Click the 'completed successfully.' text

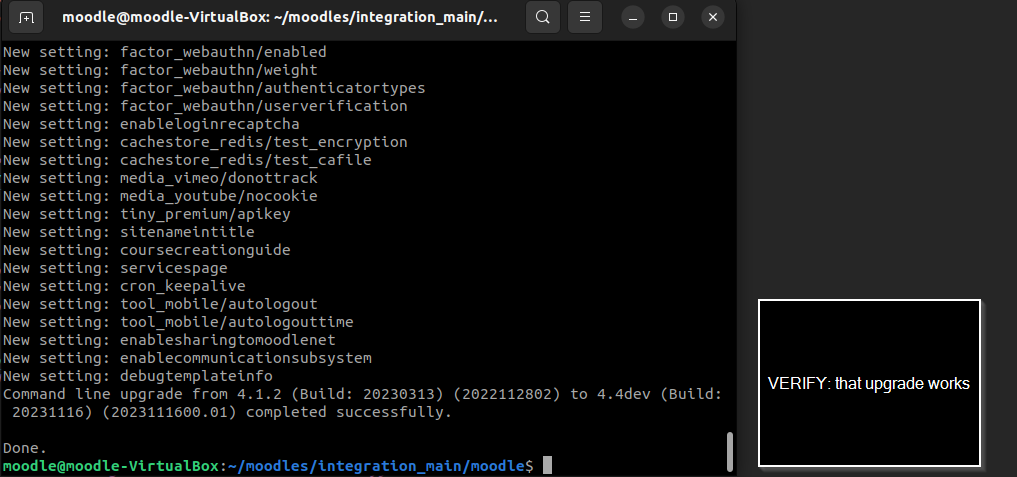(x=349, y=412)
